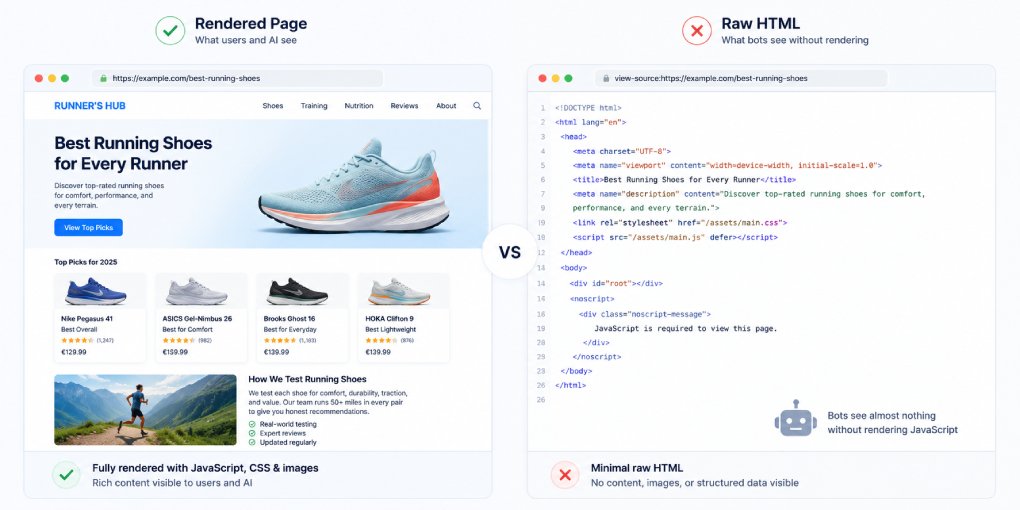Open the Shoes menu item
The height and width of the screenshot is (510, 1020).
[x=273, y=105]
